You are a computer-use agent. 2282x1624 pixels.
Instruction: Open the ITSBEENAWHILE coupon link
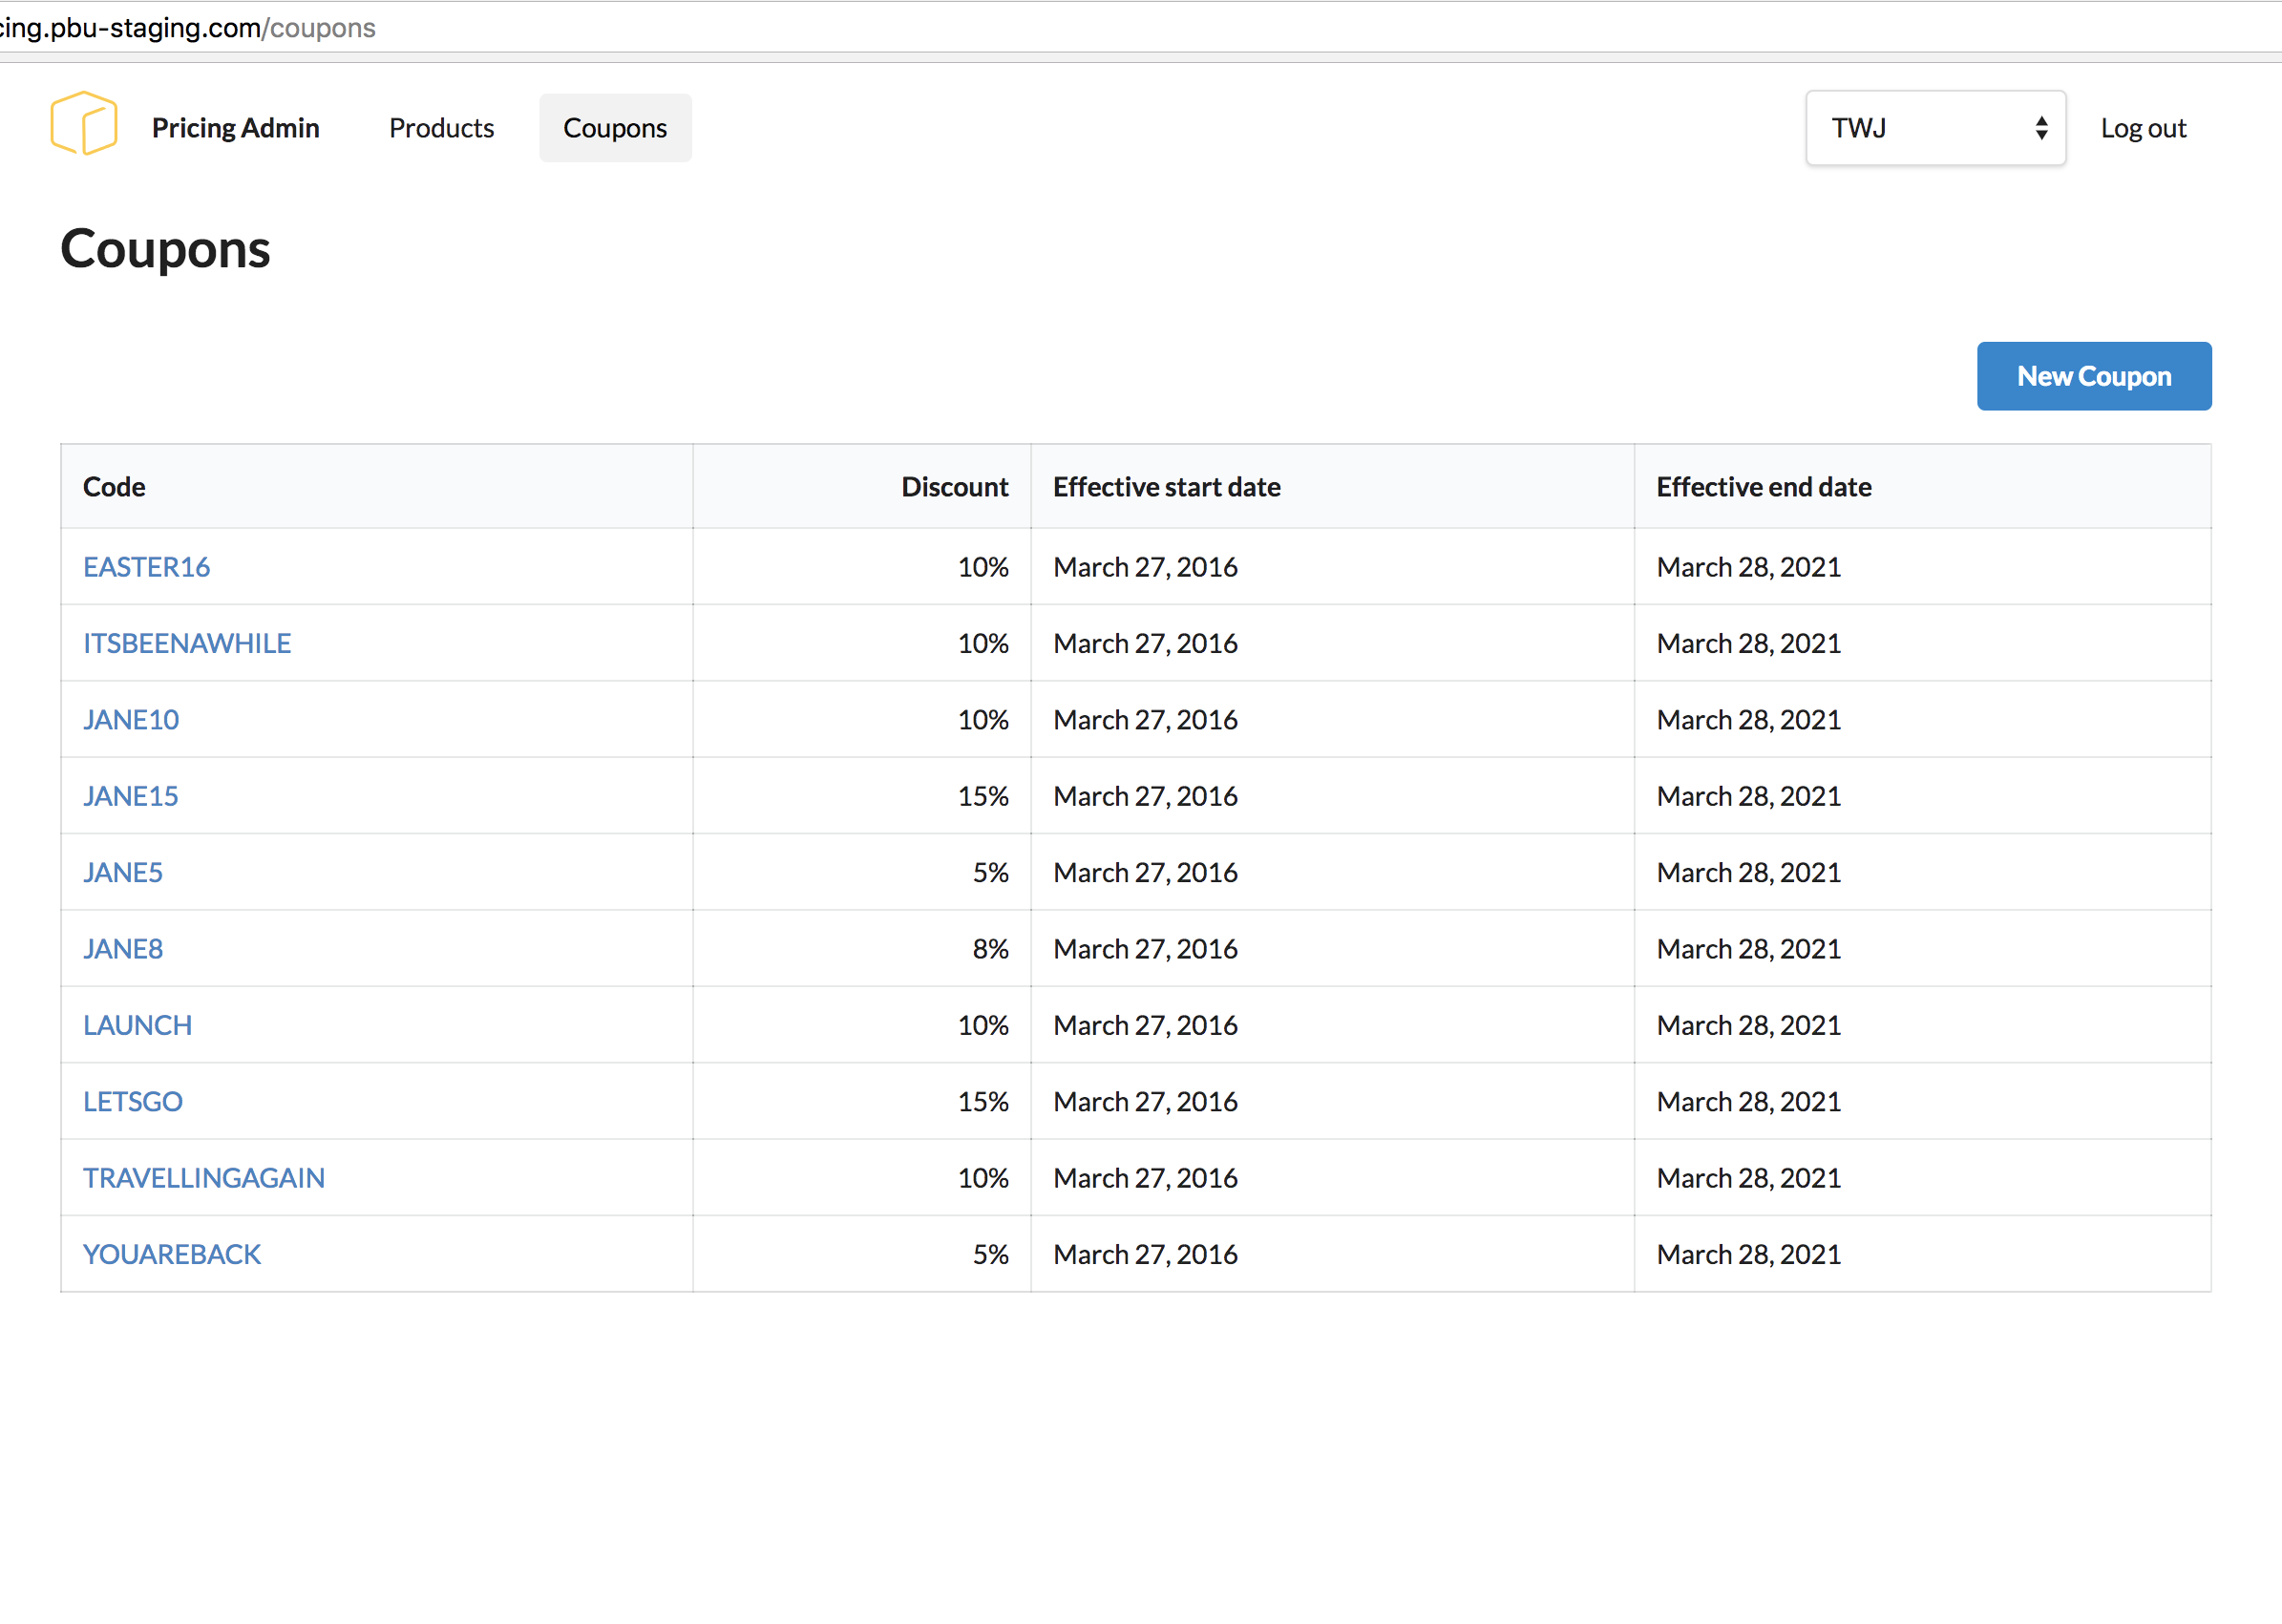click(x=187, y=643)
